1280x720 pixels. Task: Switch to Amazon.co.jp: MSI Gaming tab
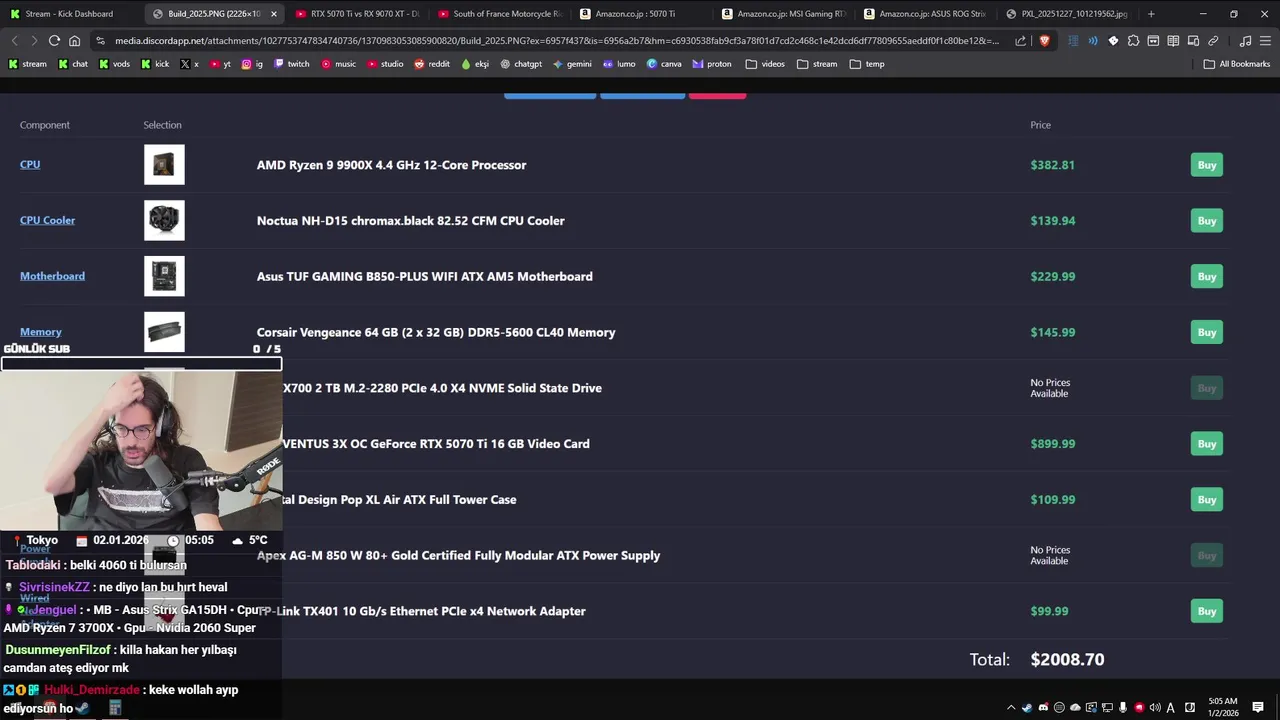pyautogui.click(x=782, y=14)
